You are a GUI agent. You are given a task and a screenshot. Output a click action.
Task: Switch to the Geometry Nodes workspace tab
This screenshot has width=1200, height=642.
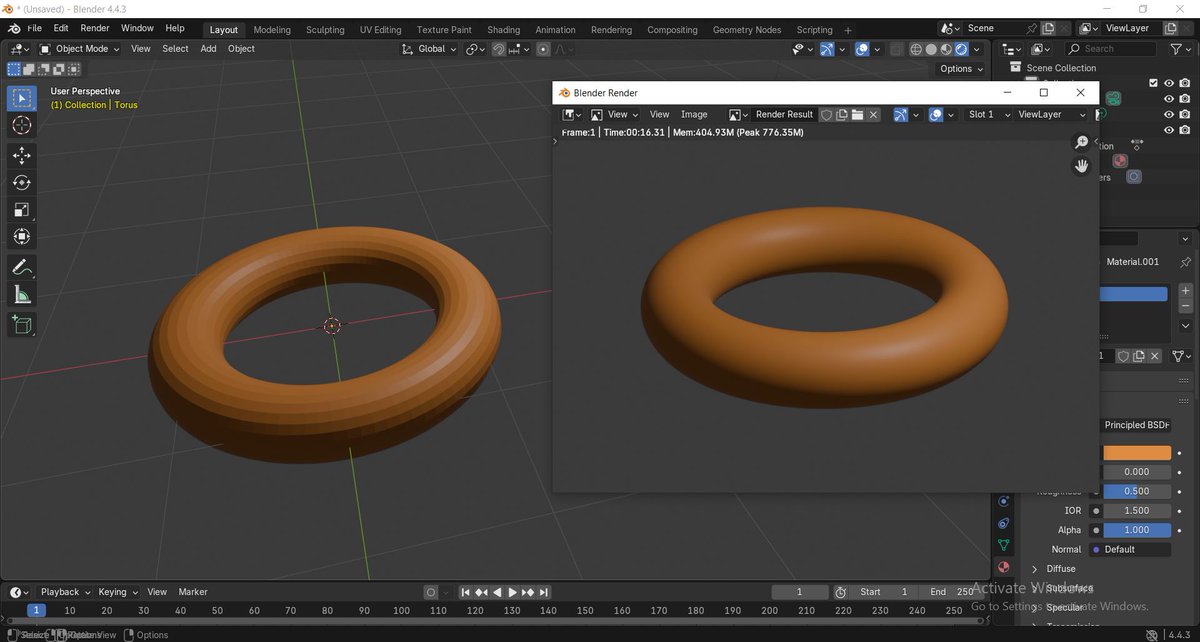(747, 30)
